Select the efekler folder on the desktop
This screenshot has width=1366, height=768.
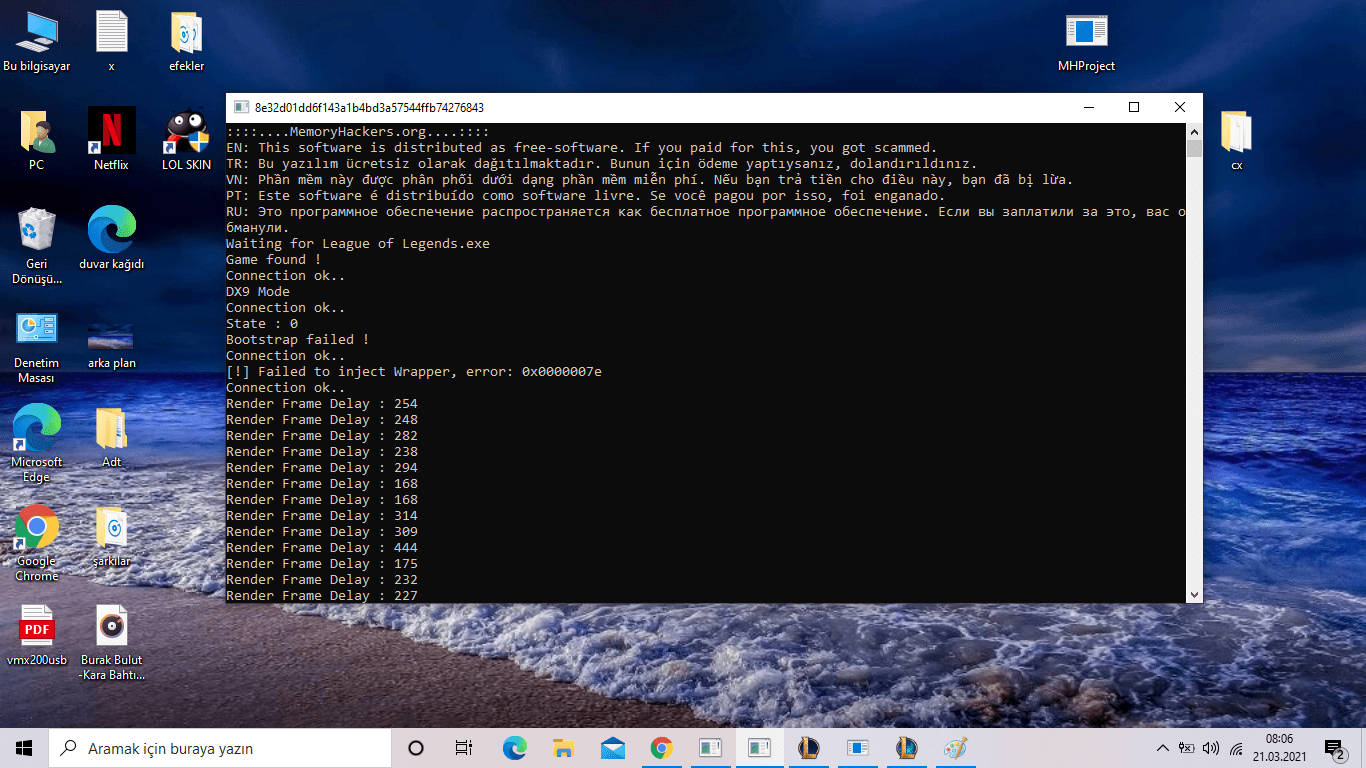(x=187, y=41)
